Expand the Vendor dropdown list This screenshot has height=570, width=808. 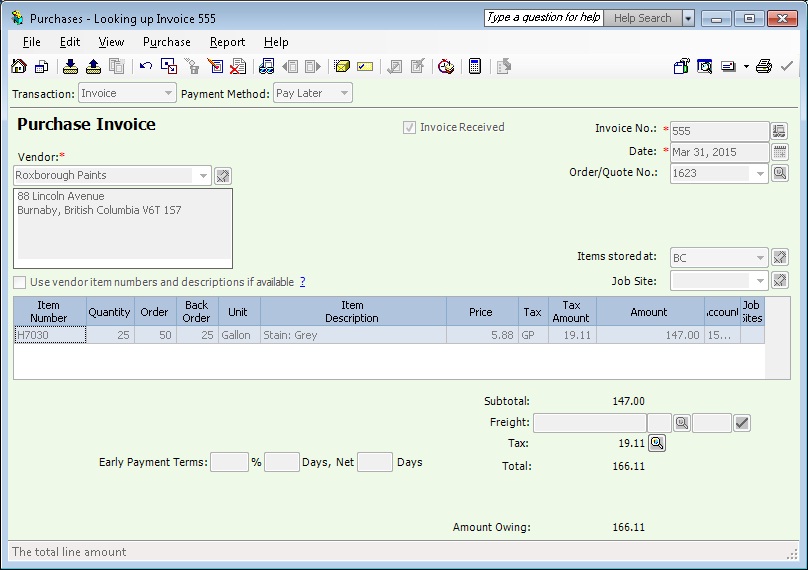point(203,176)
